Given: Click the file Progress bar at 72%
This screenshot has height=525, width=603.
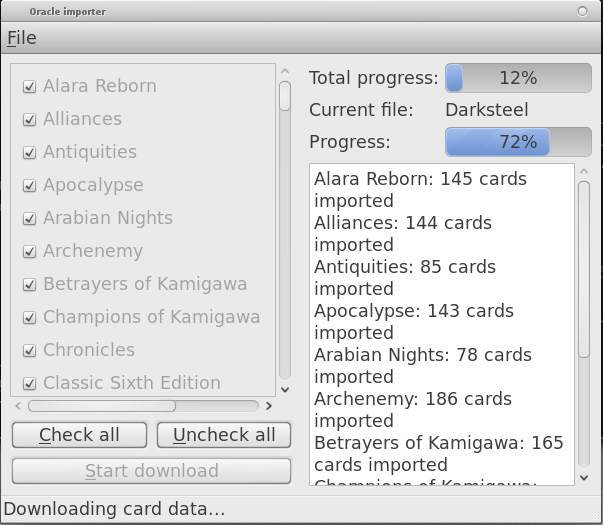Looking at the screenshot, I should [x=518, y=142].
